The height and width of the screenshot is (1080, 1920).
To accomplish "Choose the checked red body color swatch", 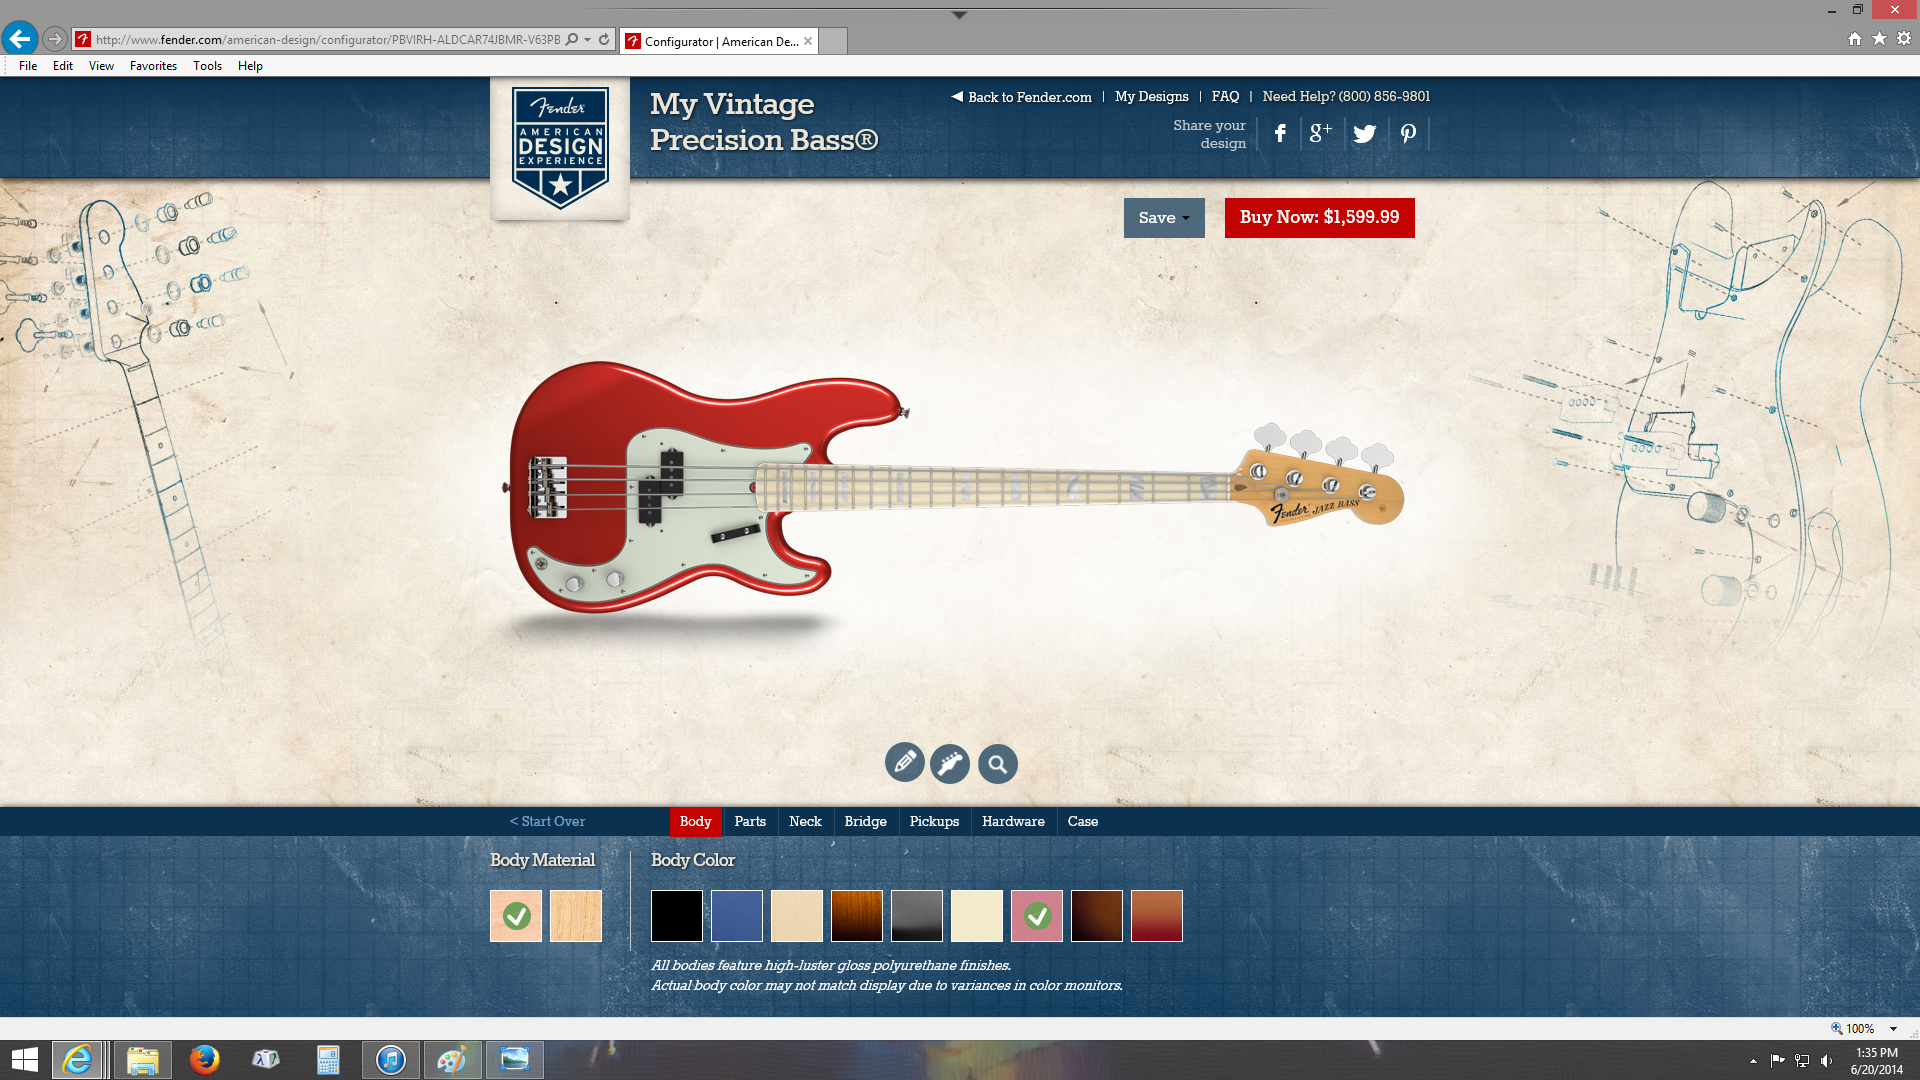I will [1037, 916].
